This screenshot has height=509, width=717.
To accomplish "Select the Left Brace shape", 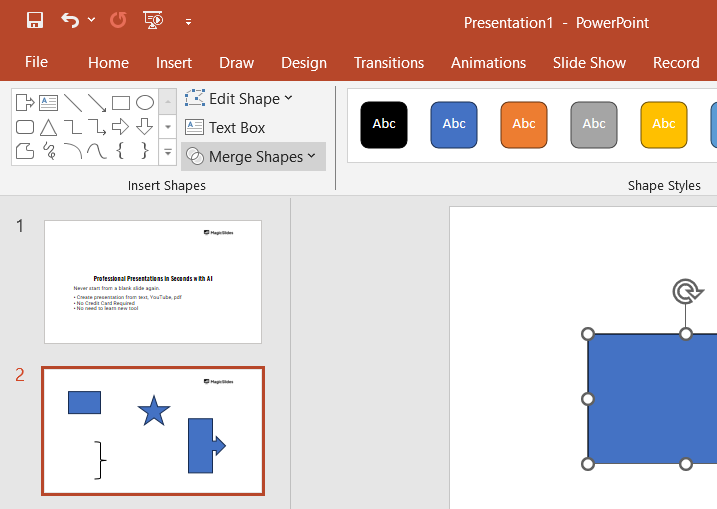I will click(x=121, y=151).
